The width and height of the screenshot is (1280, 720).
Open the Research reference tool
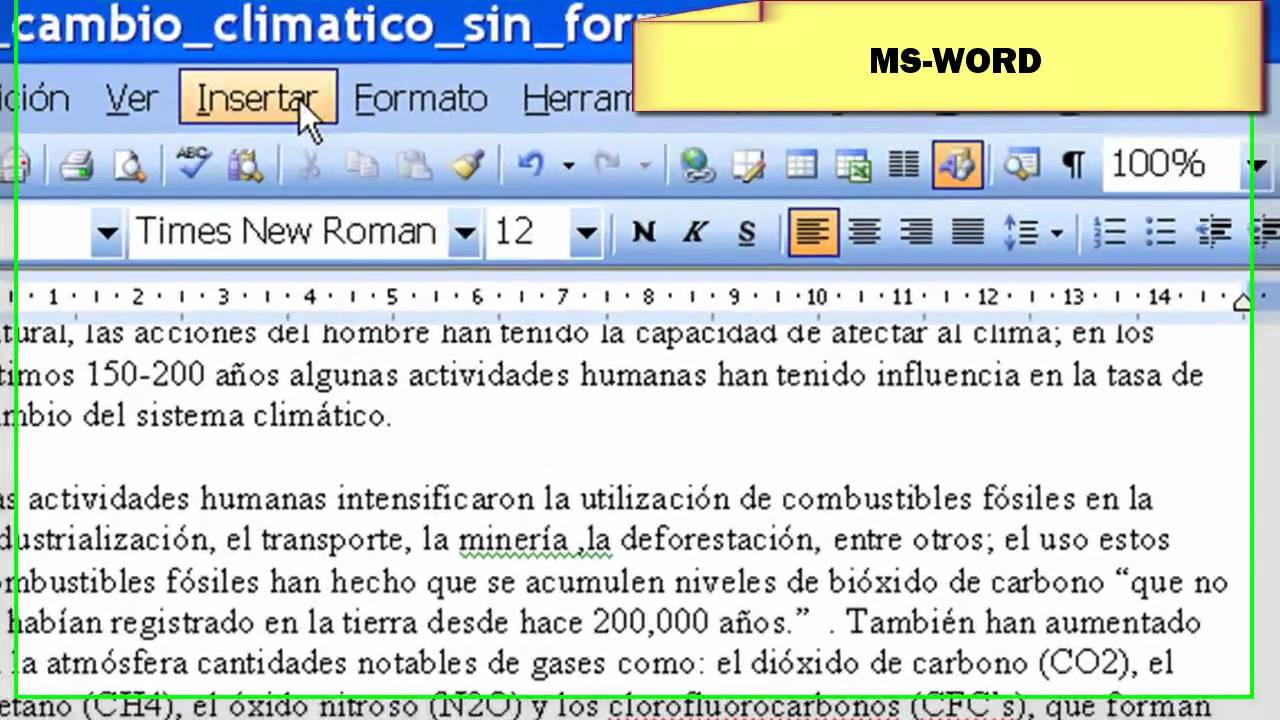pos(246,164)
